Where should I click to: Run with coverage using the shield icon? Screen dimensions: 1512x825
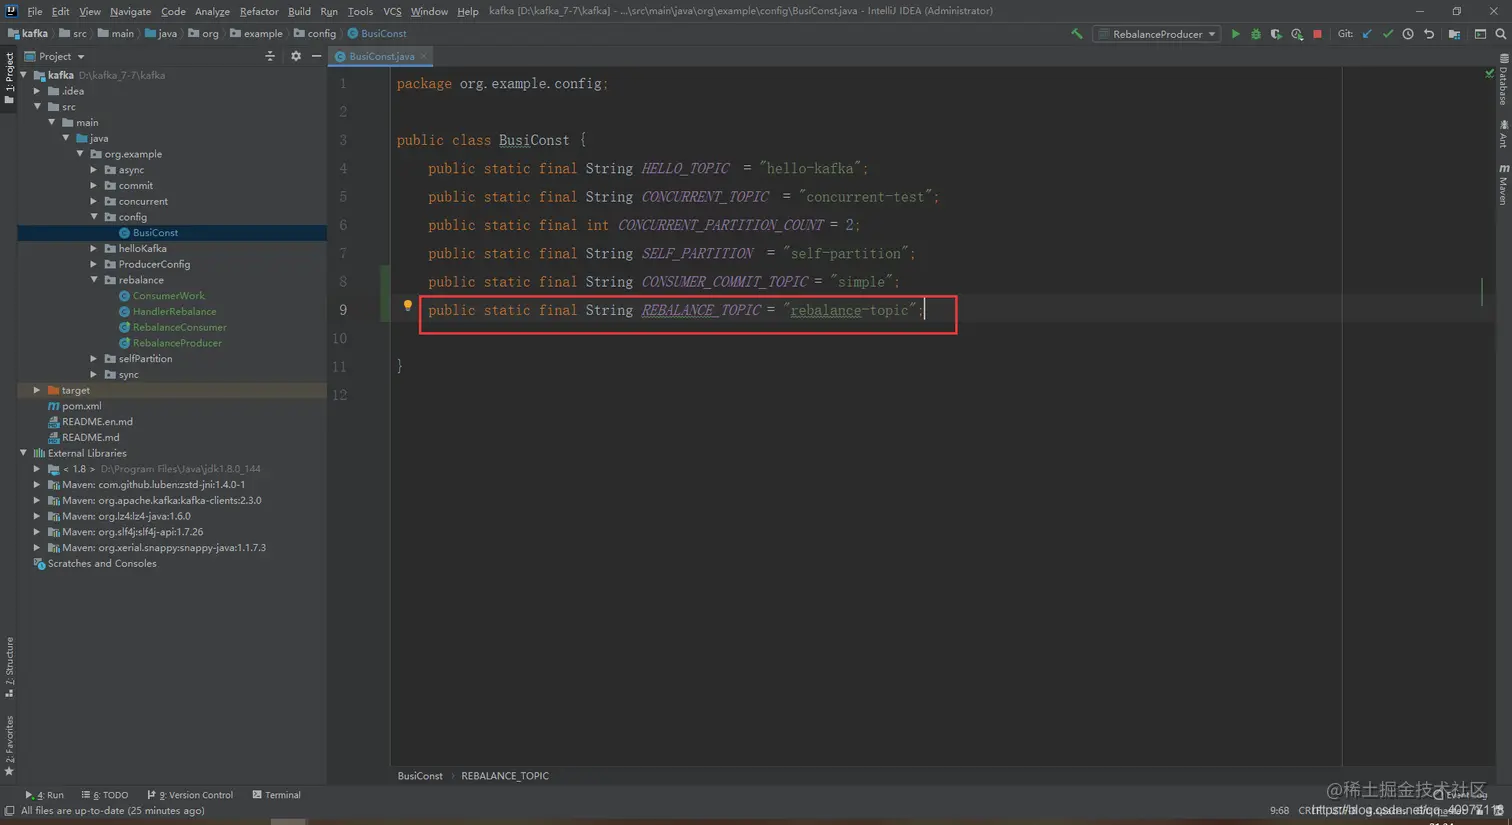click(x=1276, y=34)
